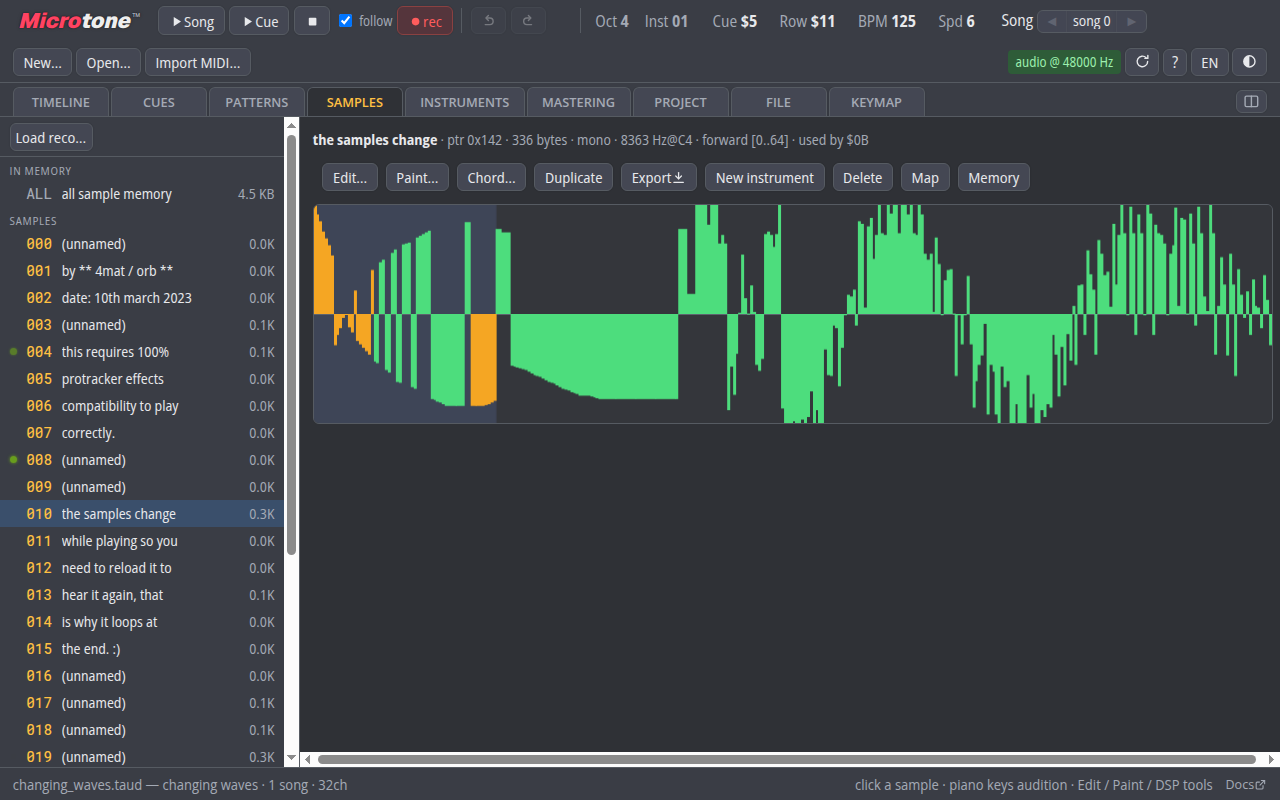Click the sample list scroll-down arrow
This screenshot has height=800, width=1280.
click(x=291, y=759)
